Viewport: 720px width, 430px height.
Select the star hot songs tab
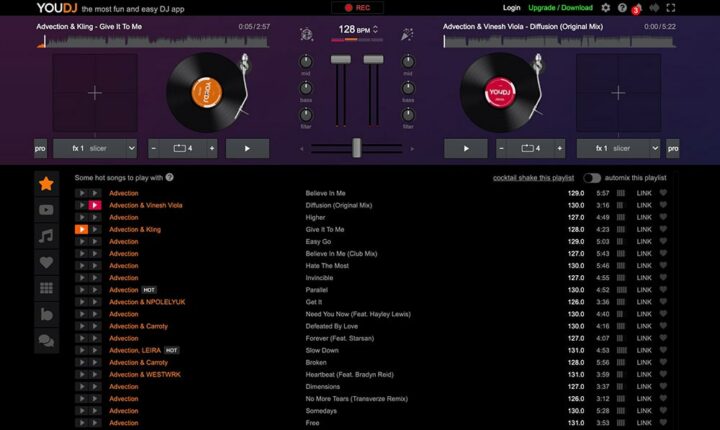pos(46,183)
